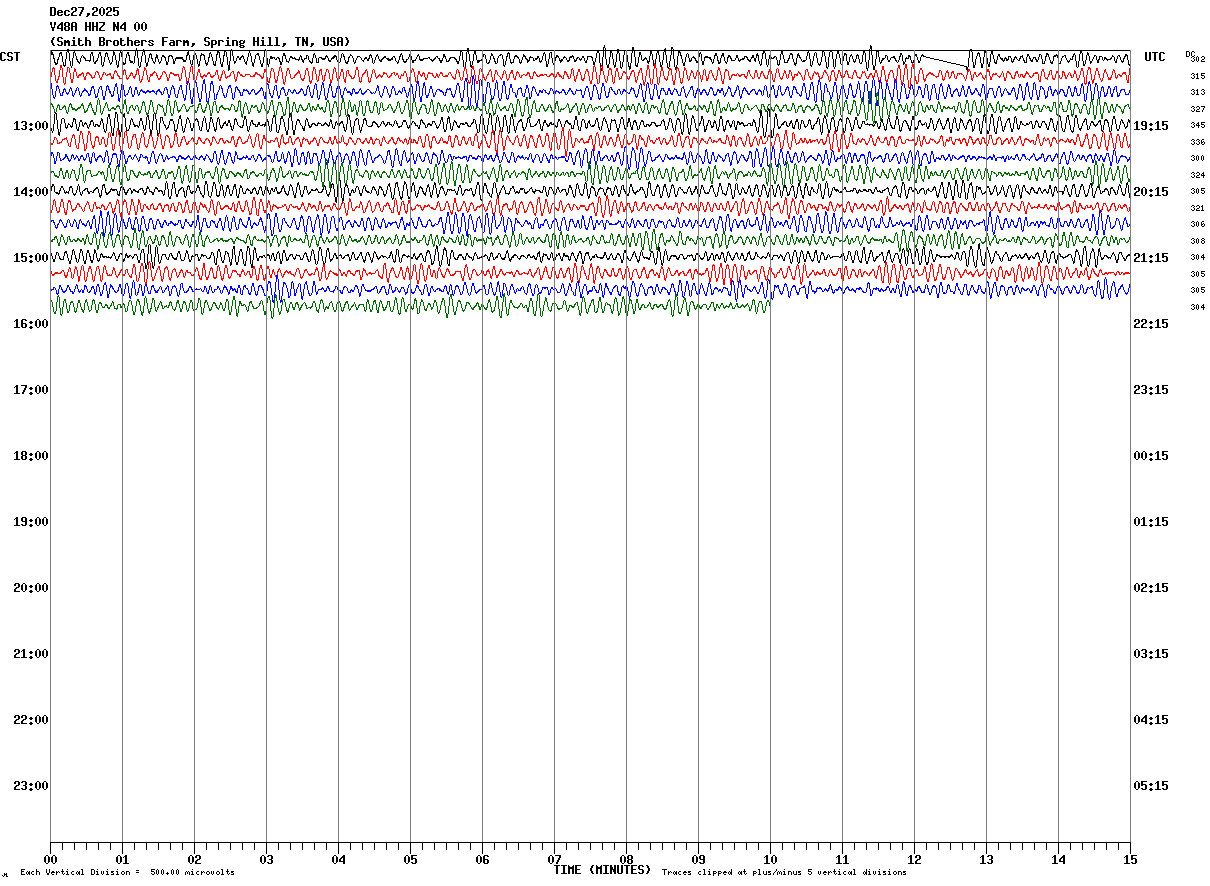Click the 19:15 UTC time label
The width and height of the screenshot is (1210, 886).
[x=1151, y=126]
